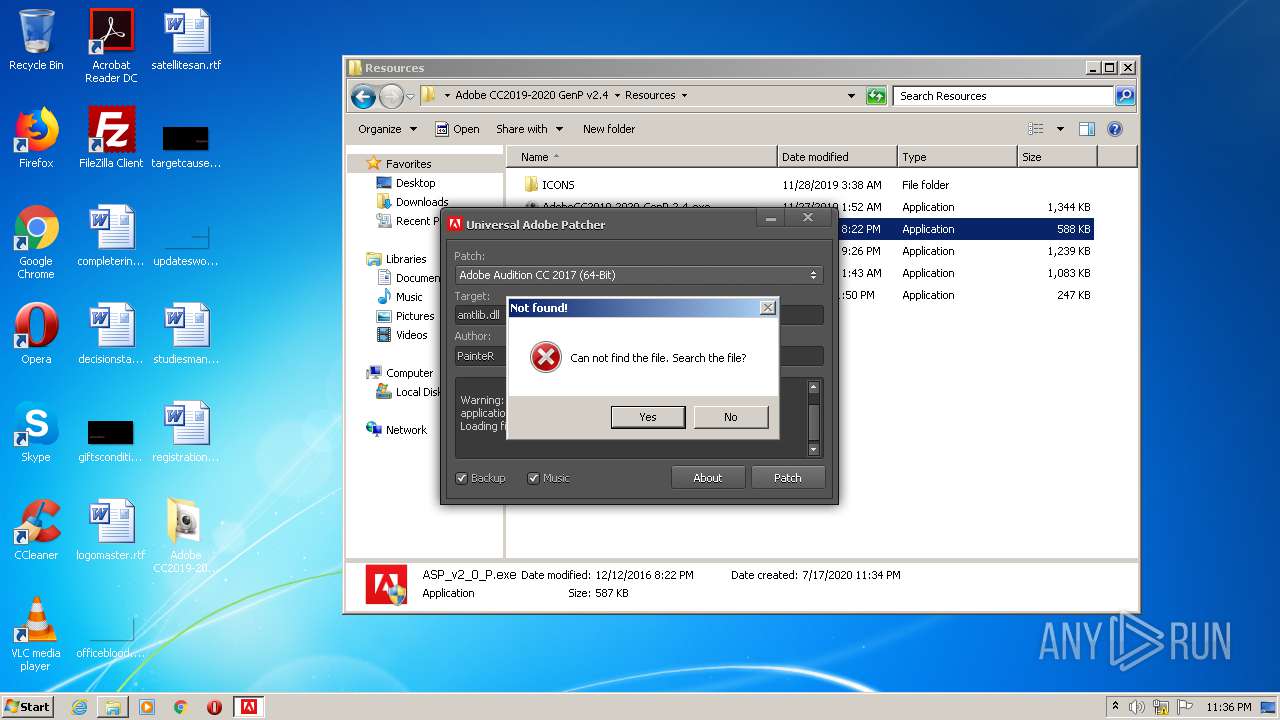Select the studiesman... desktop document
This screenshot has height=720, width=1280.
click(186, 334)
